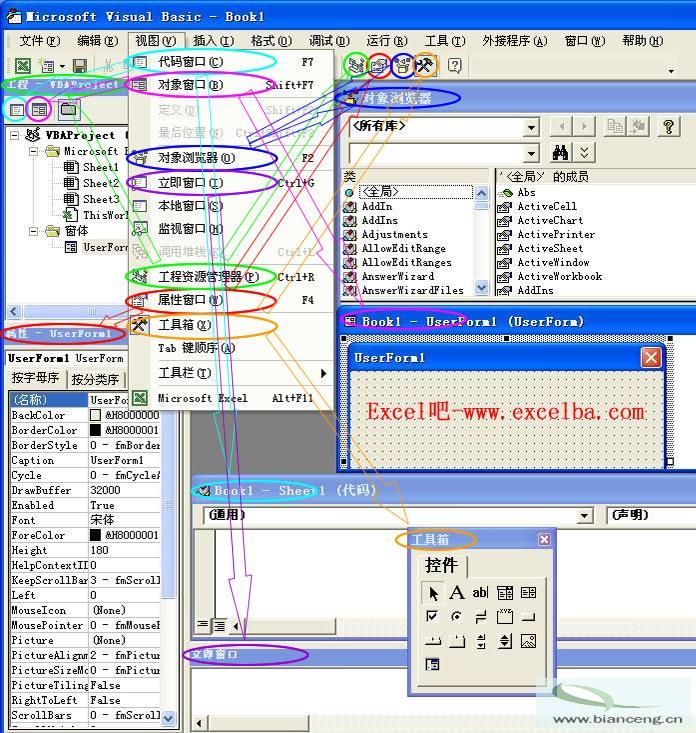Select the OptionButton control in the toolbox
Screen dimensions: 696x733
click(456, 617)
